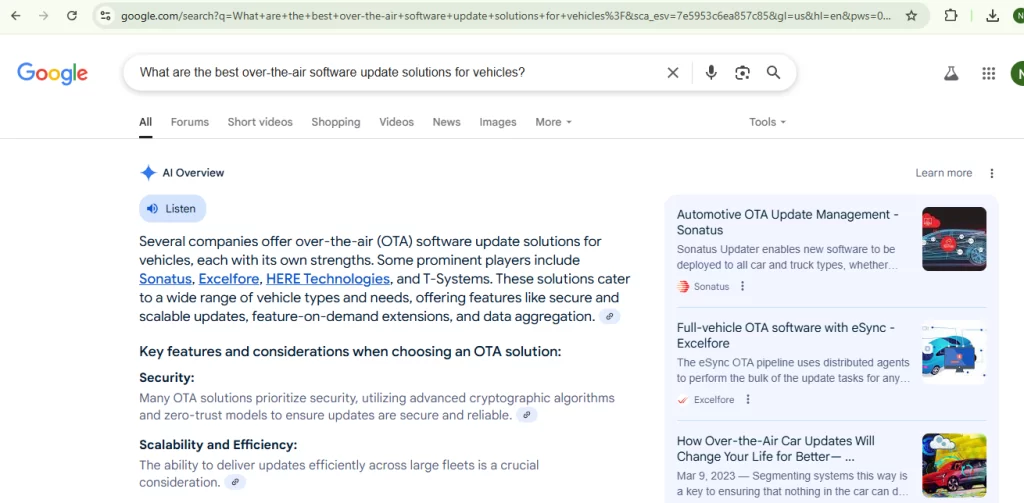This screenshot has height=503, width=1024.
Task: Click Excelfore article thumbnail image
Action: pos(954,352)
